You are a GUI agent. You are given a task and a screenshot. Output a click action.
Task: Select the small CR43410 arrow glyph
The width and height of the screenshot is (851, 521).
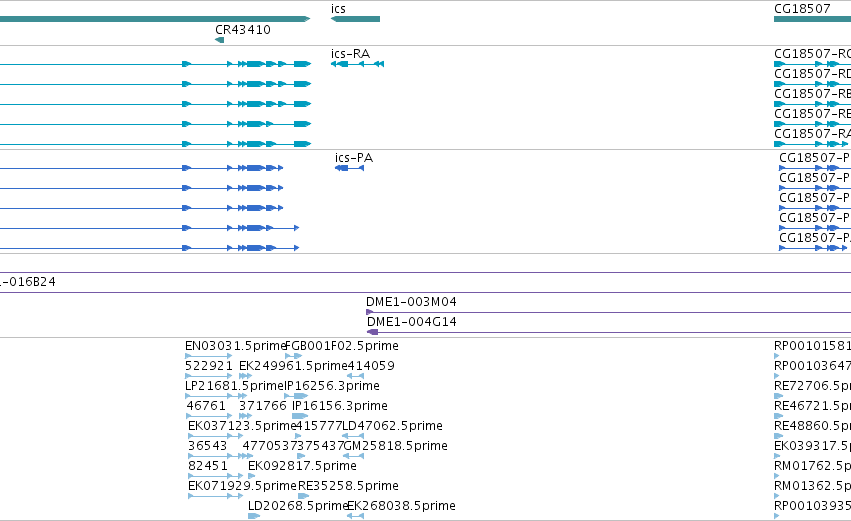[x=219, y=40]
